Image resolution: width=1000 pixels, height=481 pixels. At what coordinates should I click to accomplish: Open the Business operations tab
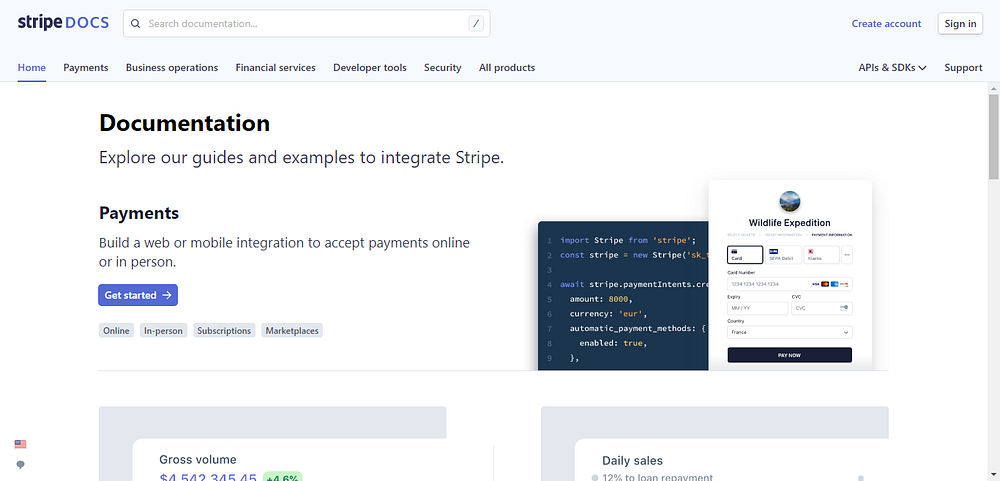point(172,68)
